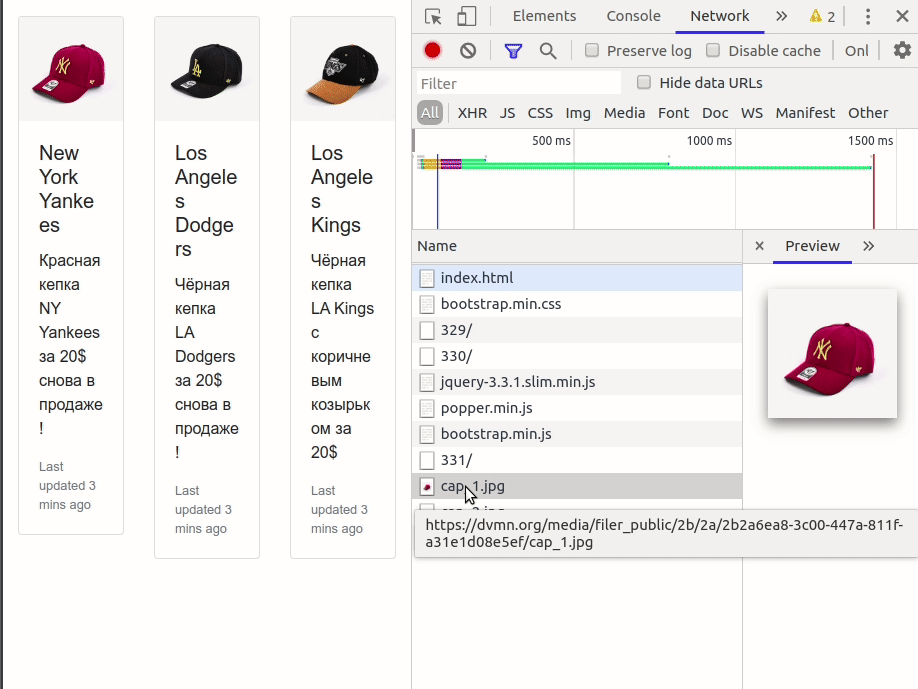Clear the network log icon
Screen dimensions: 918x689
(468, 51)
